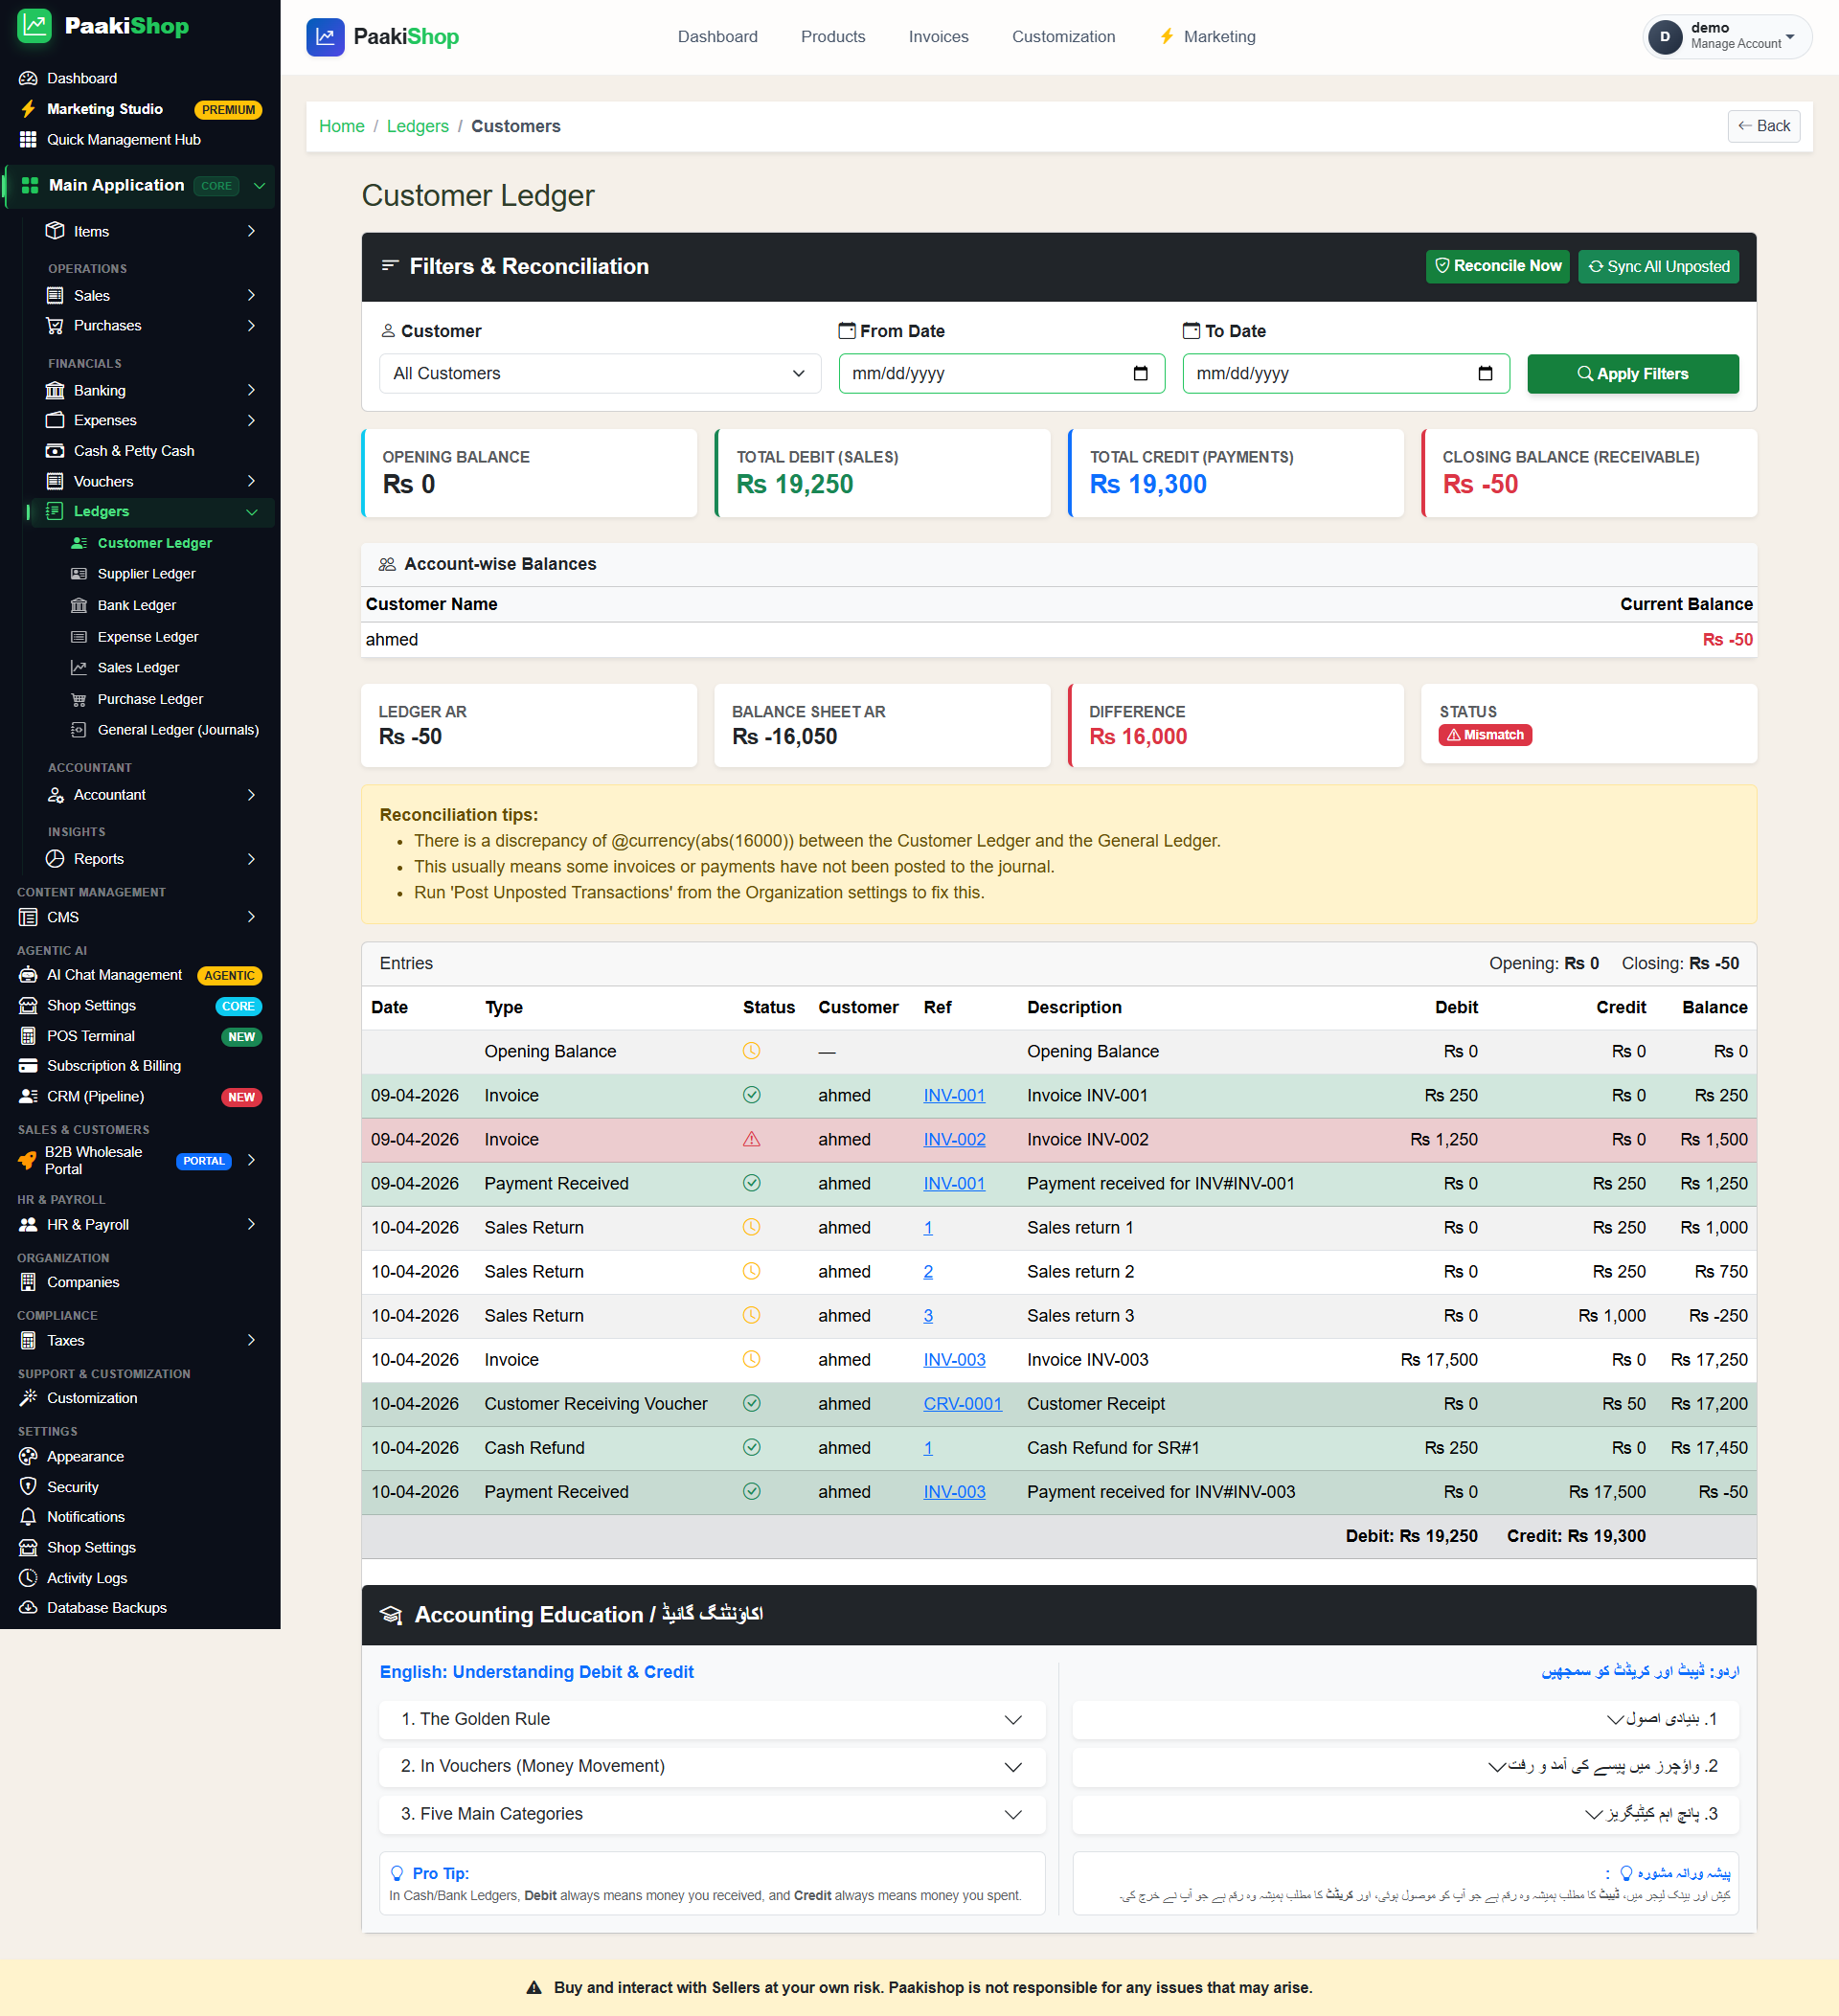Image resolution: width=1839 pixels, height=2016 pixels.
Task: Click the Companies building icon
Action: 28,1282
